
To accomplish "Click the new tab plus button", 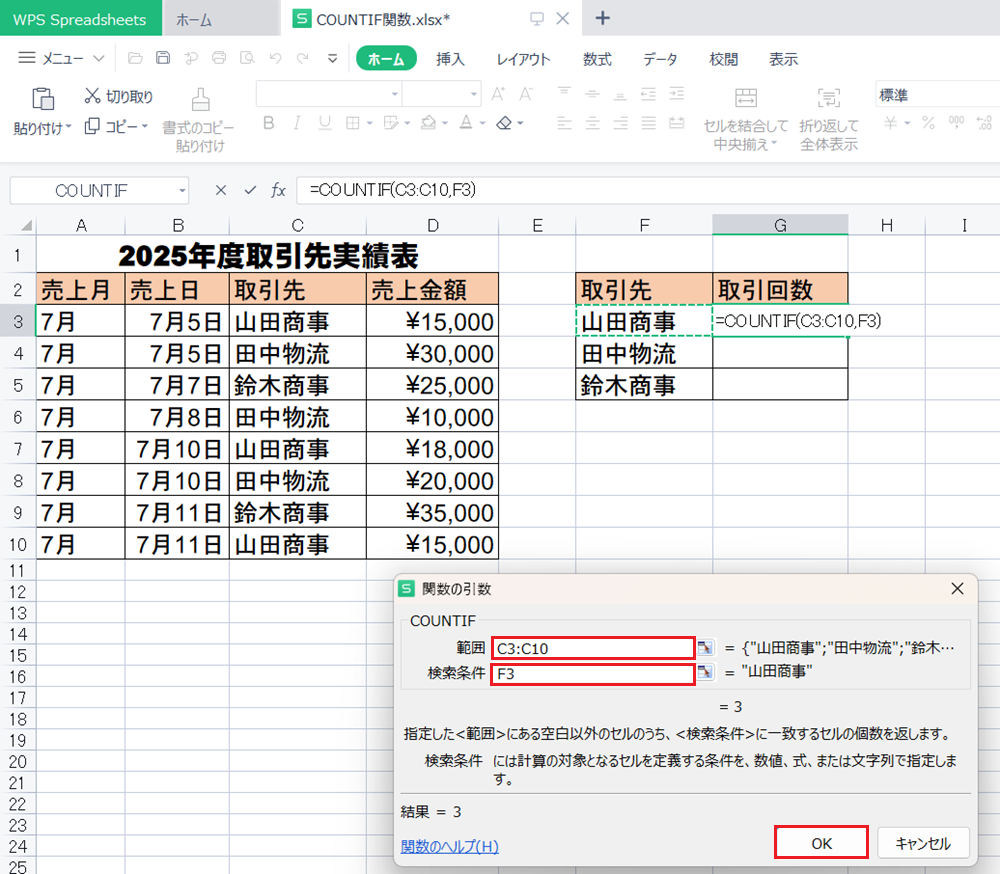I will [x=603, y=19].
